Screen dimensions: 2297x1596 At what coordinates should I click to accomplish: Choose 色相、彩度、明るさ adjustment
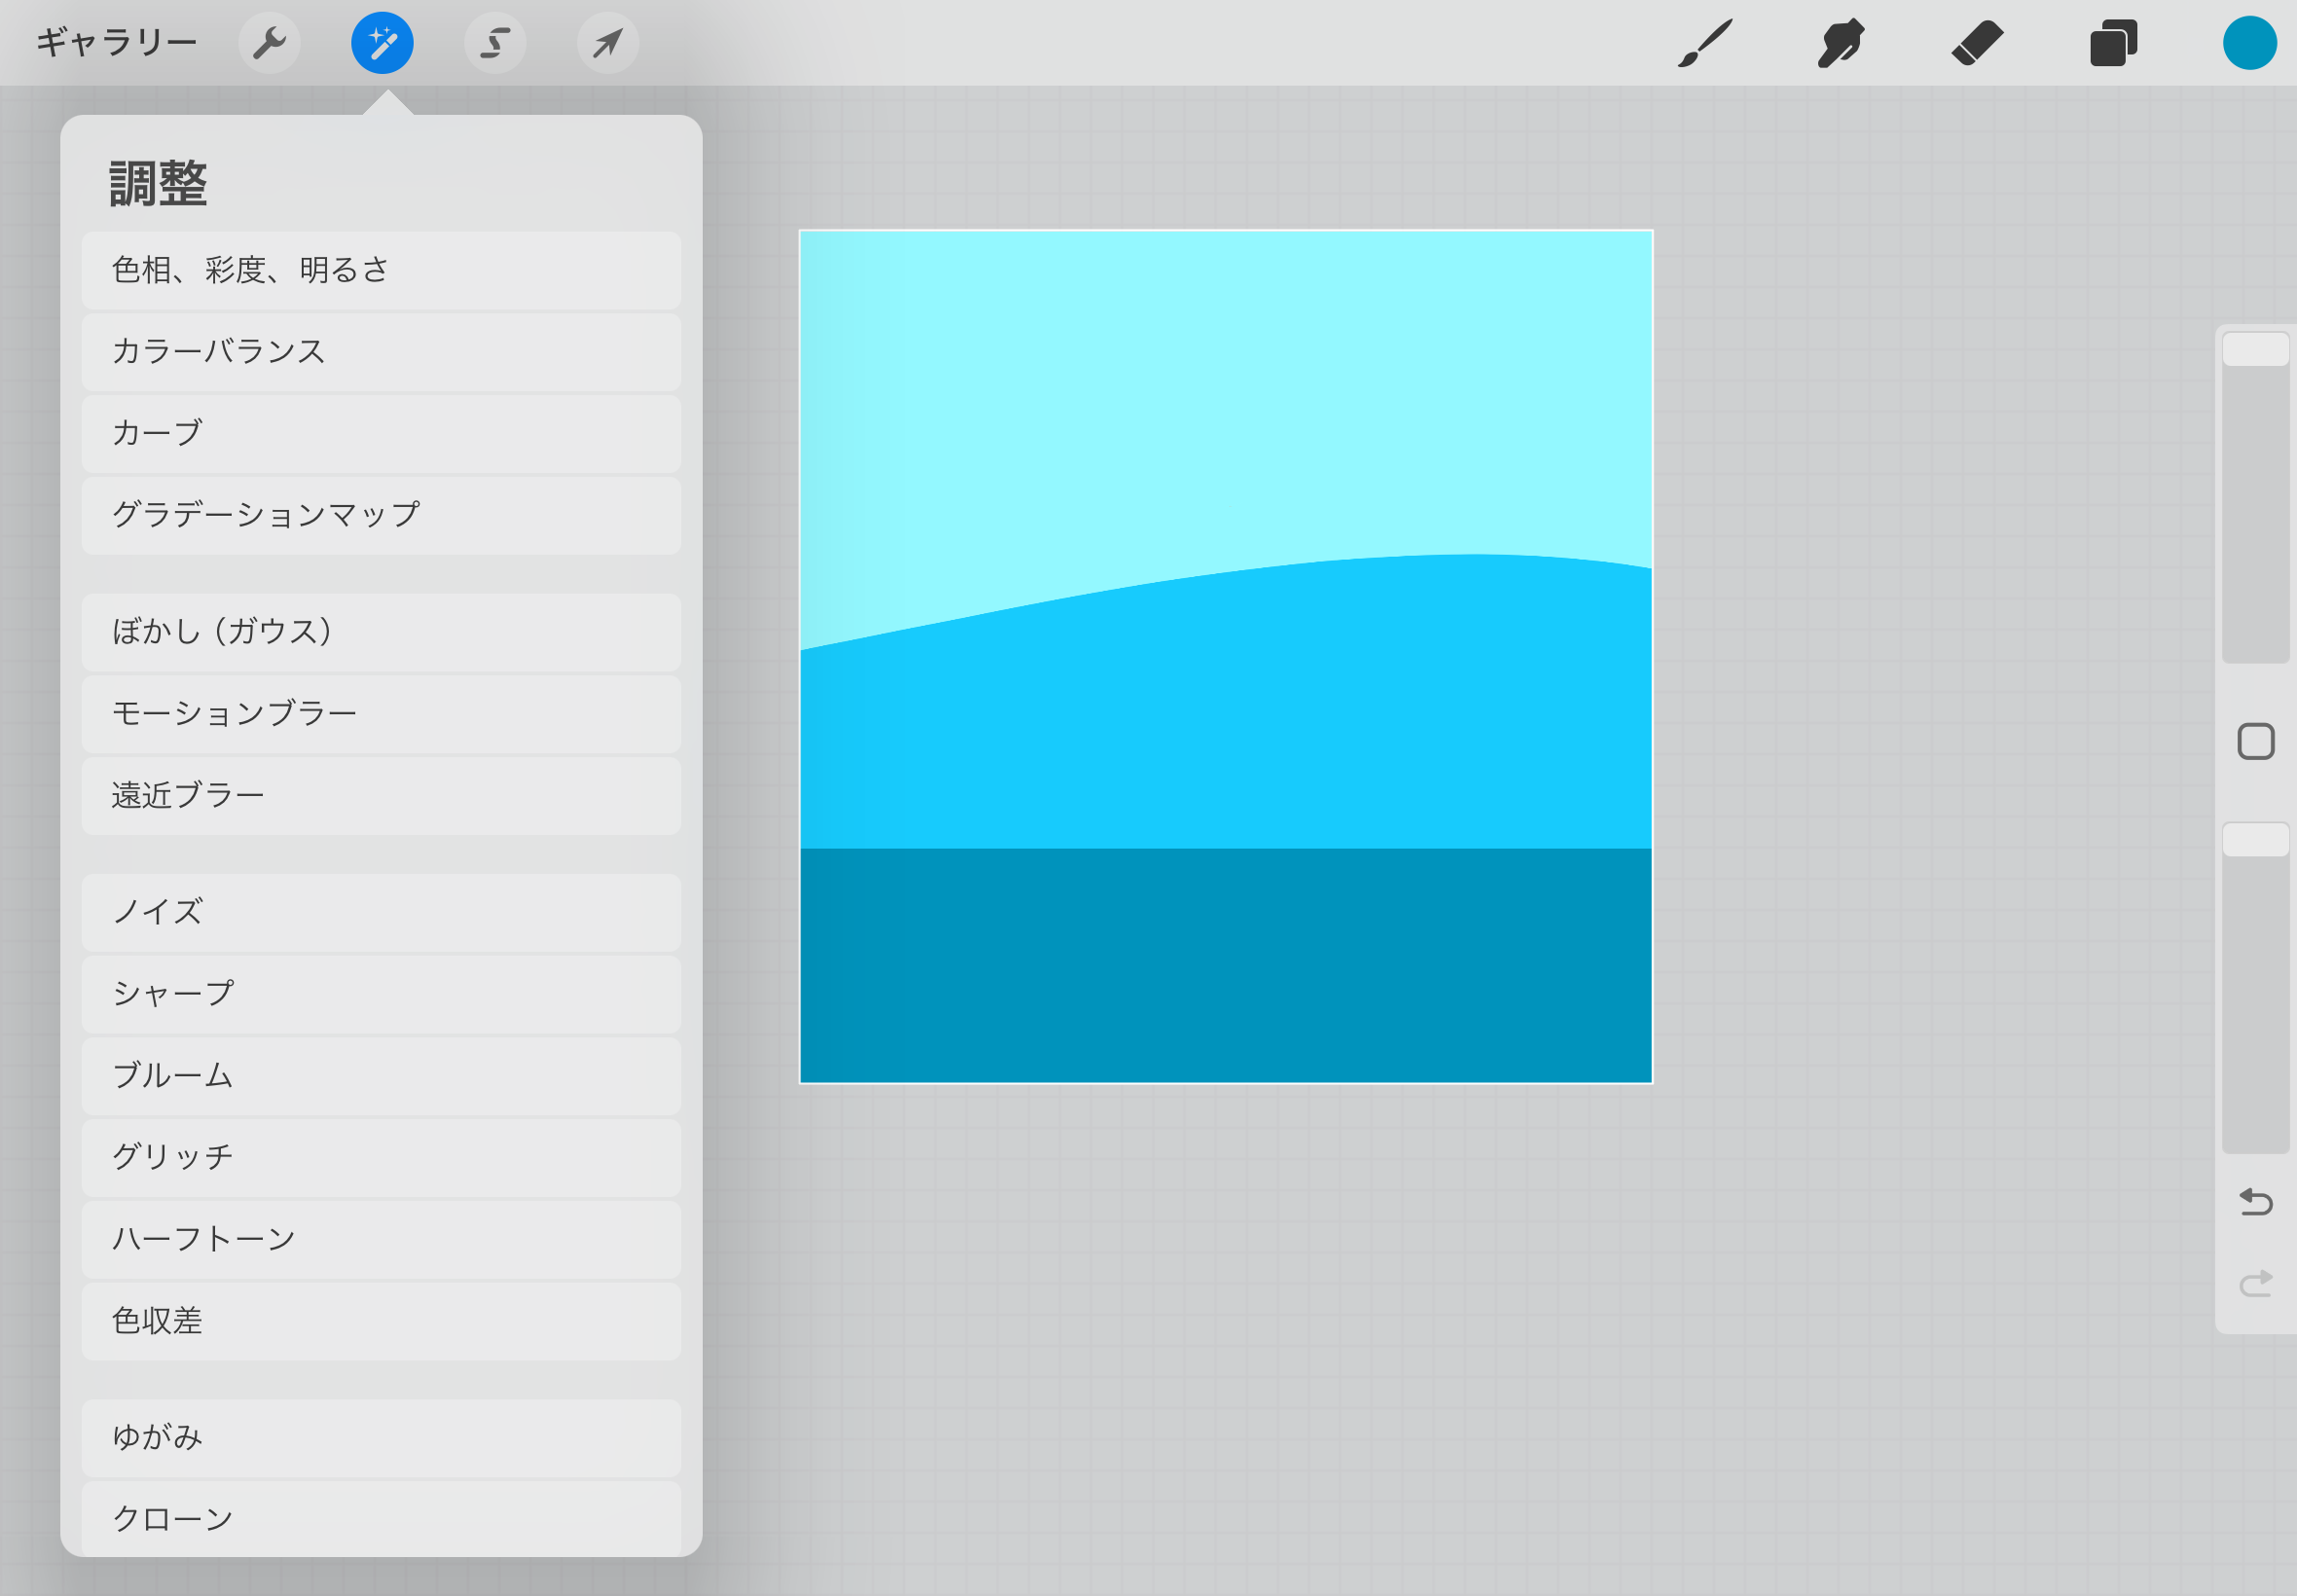pyautogui.click(x=381, y=270)
